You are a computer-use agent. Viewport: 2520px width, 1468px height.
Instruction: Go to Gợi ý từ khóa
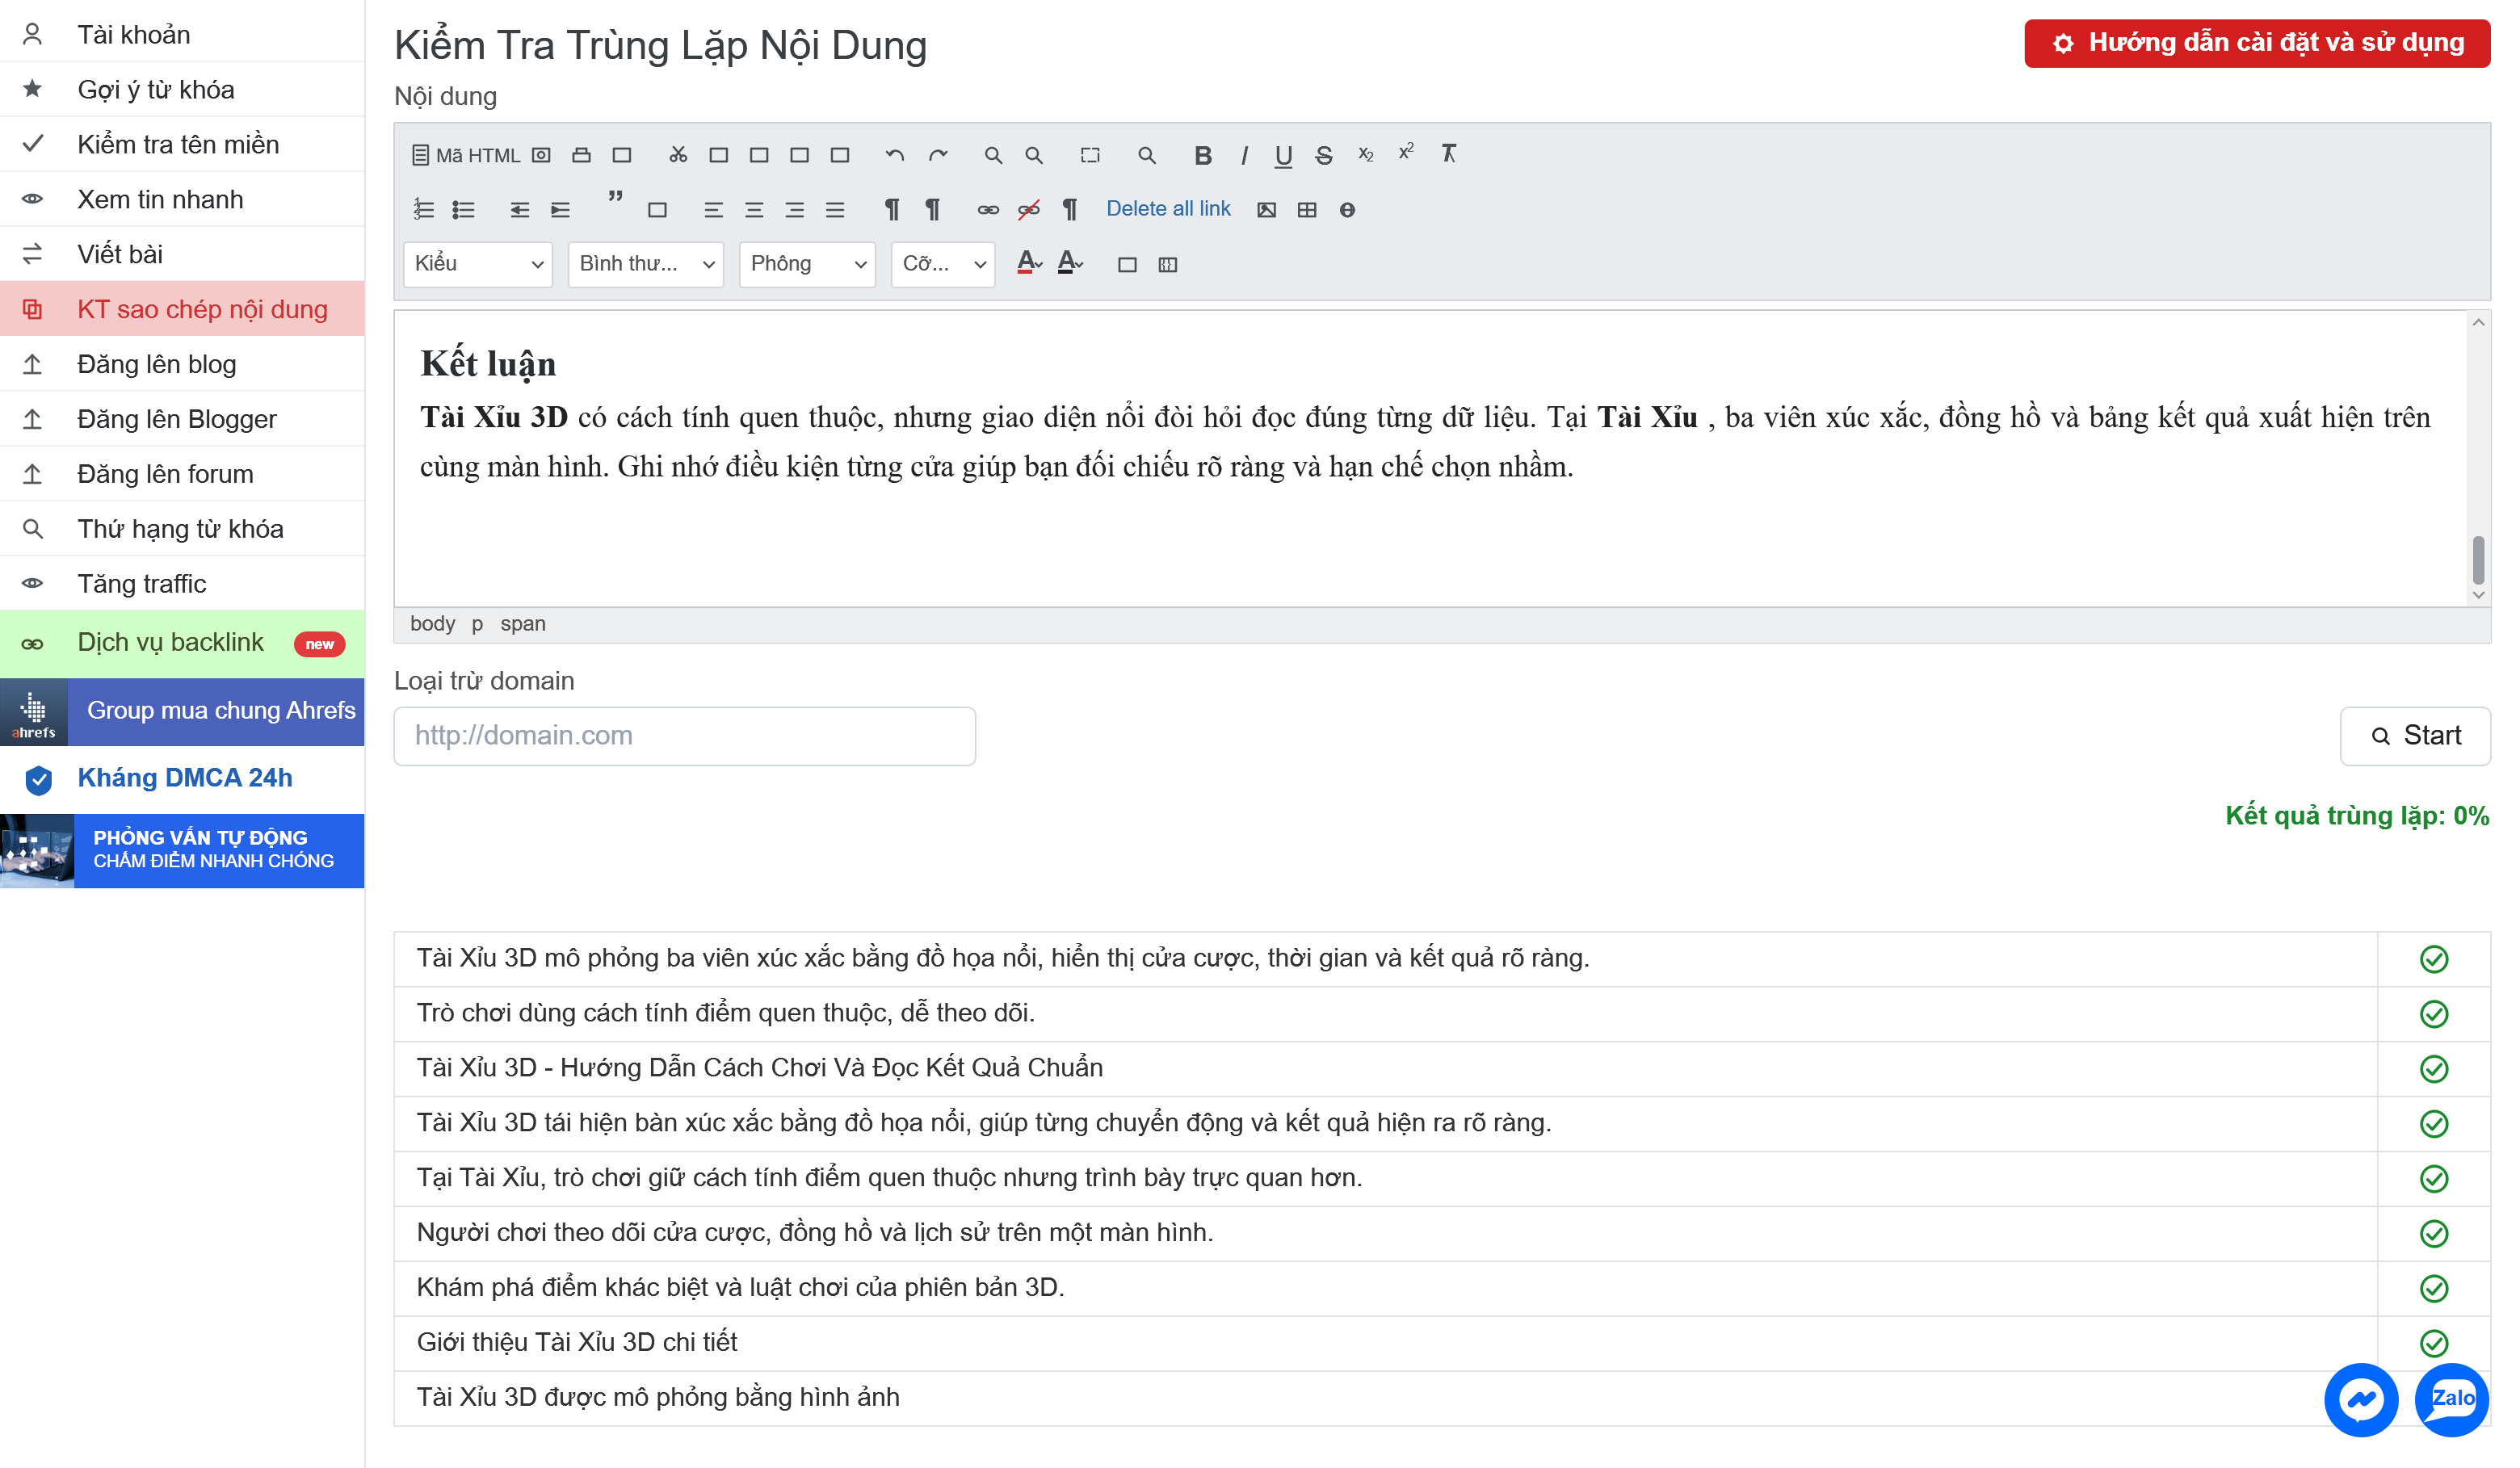coord(182,89)
